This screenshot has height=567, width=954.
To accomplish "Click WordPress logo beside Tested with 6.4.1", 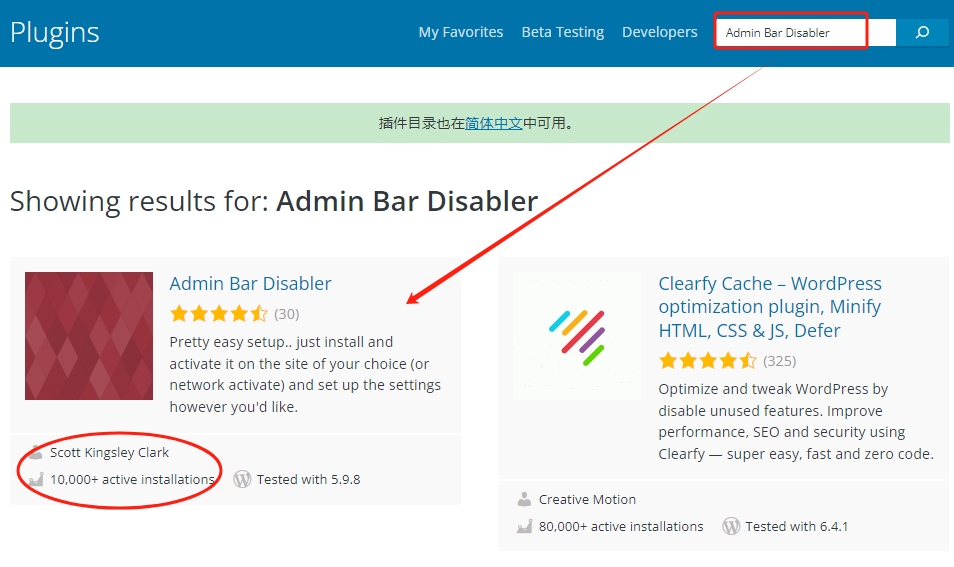I will pos(731,526).
